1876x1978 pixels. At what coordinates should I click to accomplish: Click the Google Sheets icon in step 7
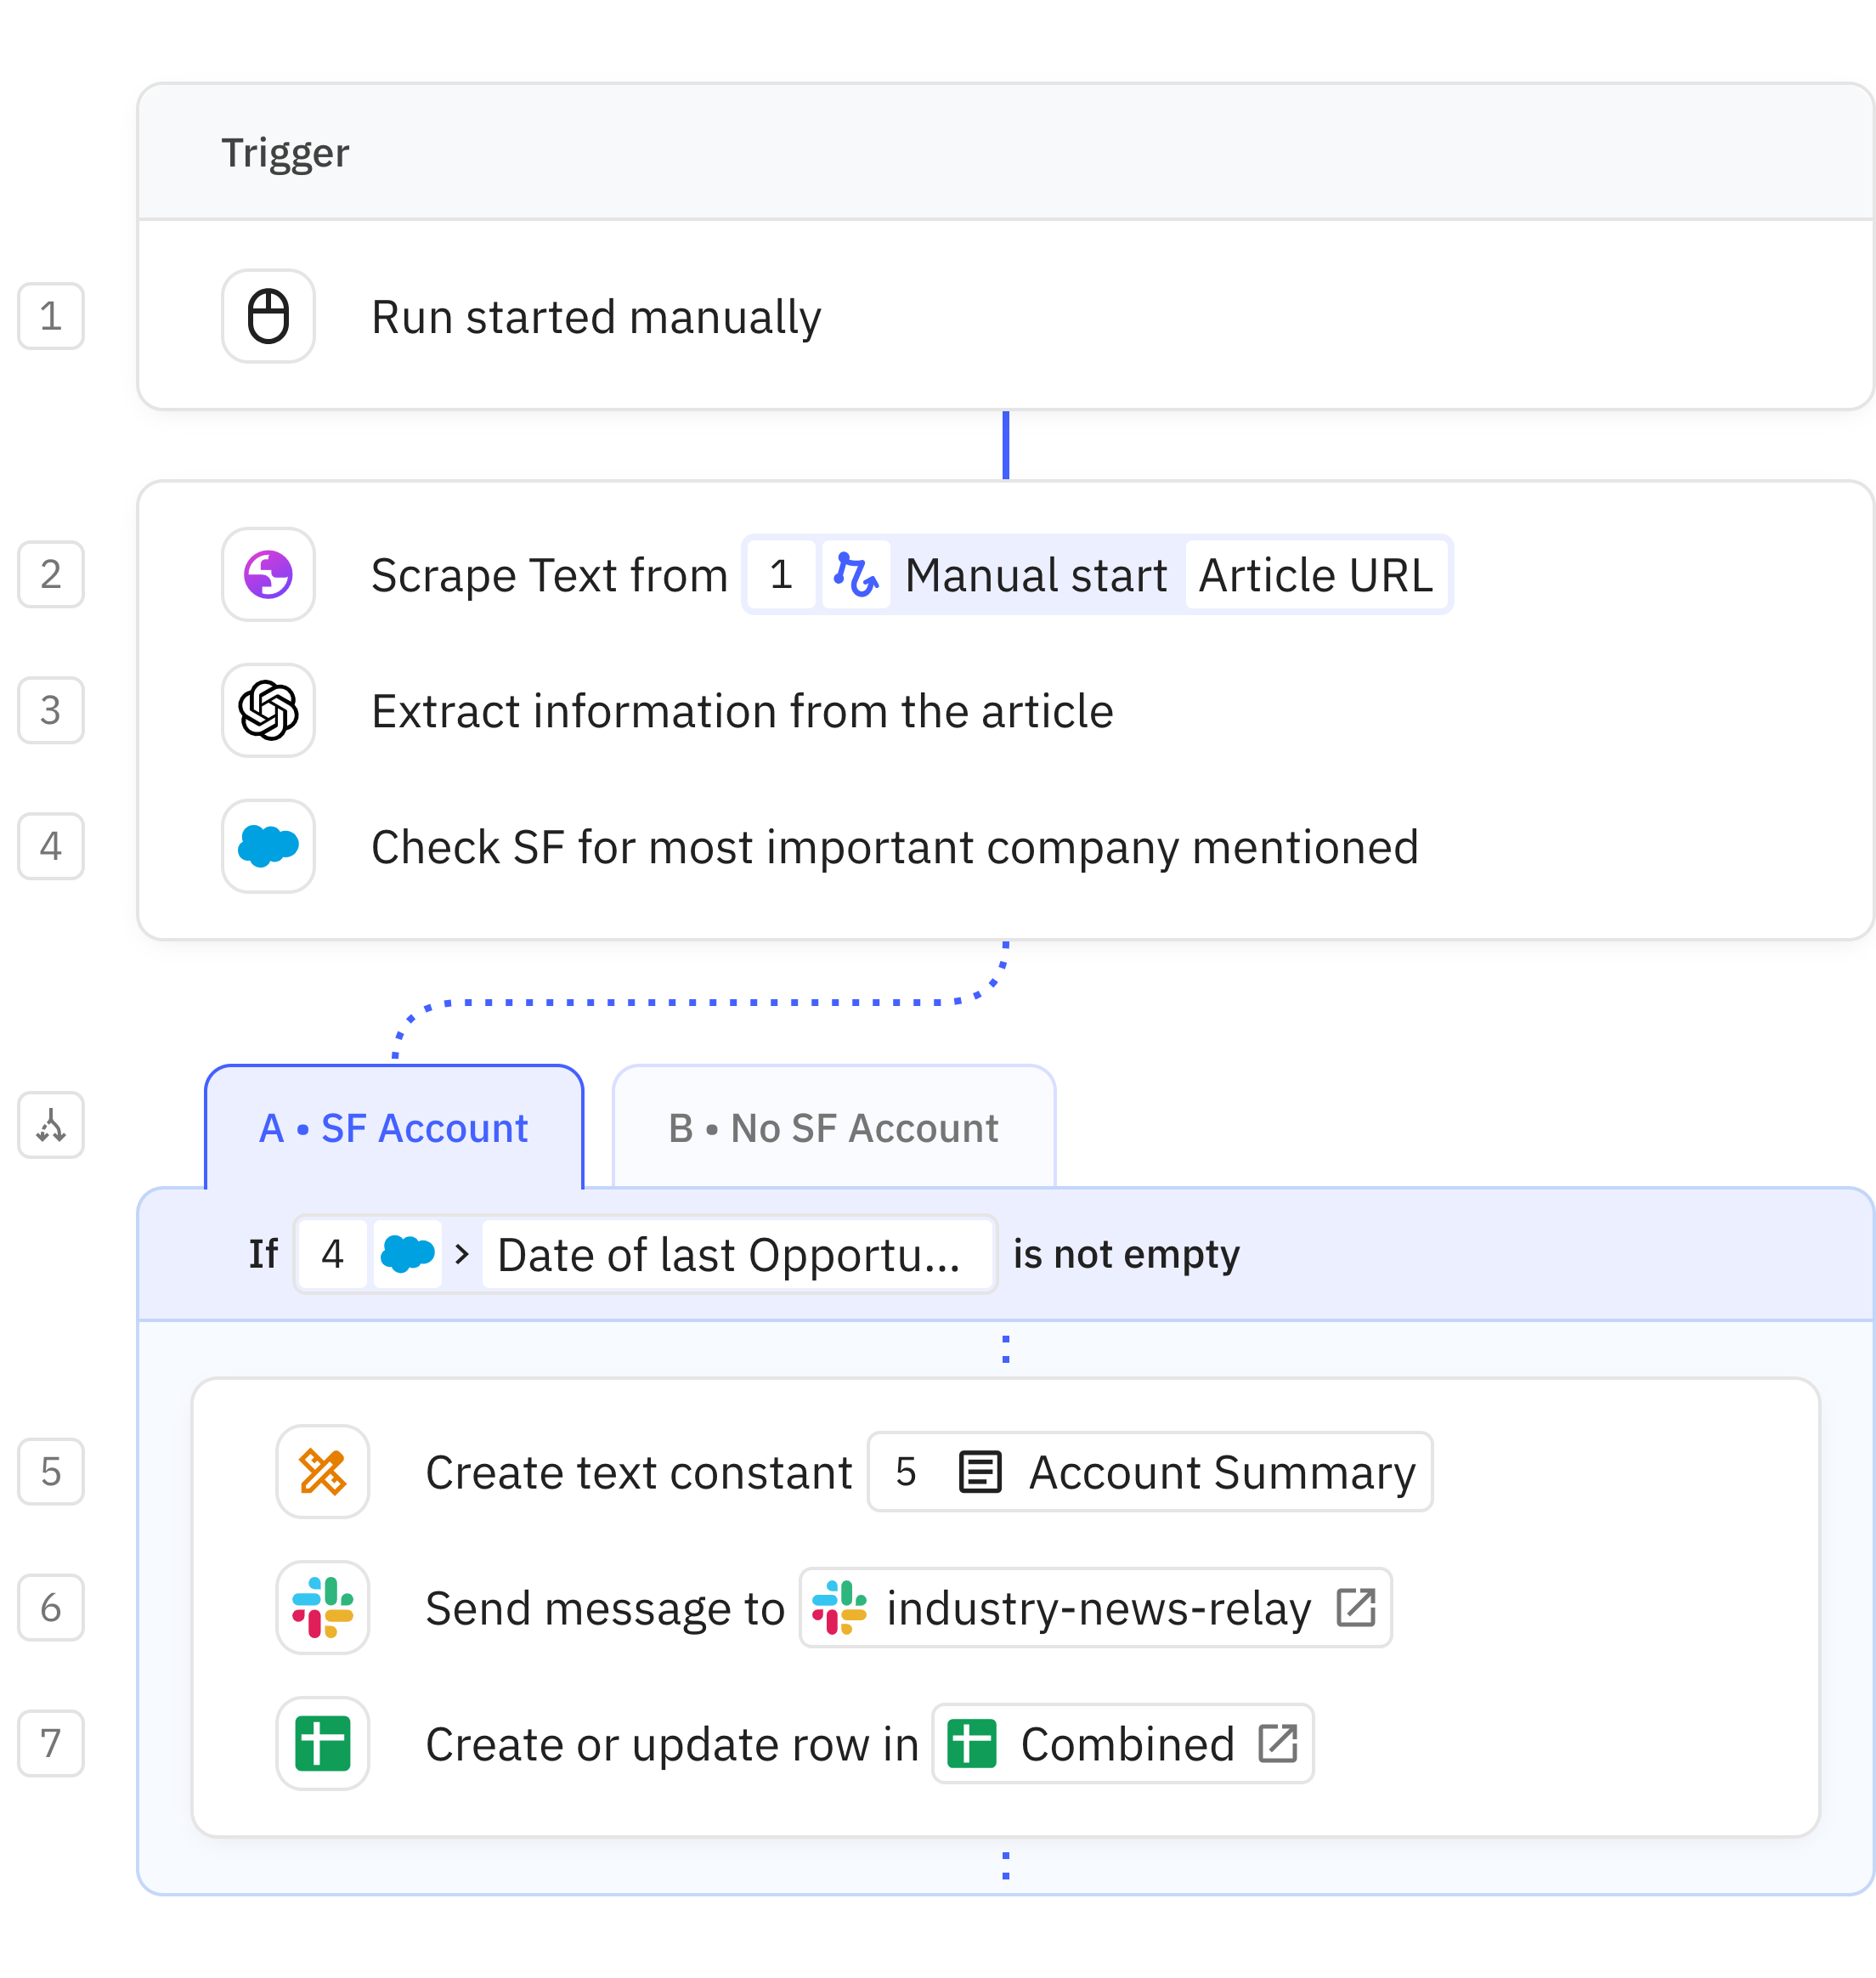click(322, 1744)
